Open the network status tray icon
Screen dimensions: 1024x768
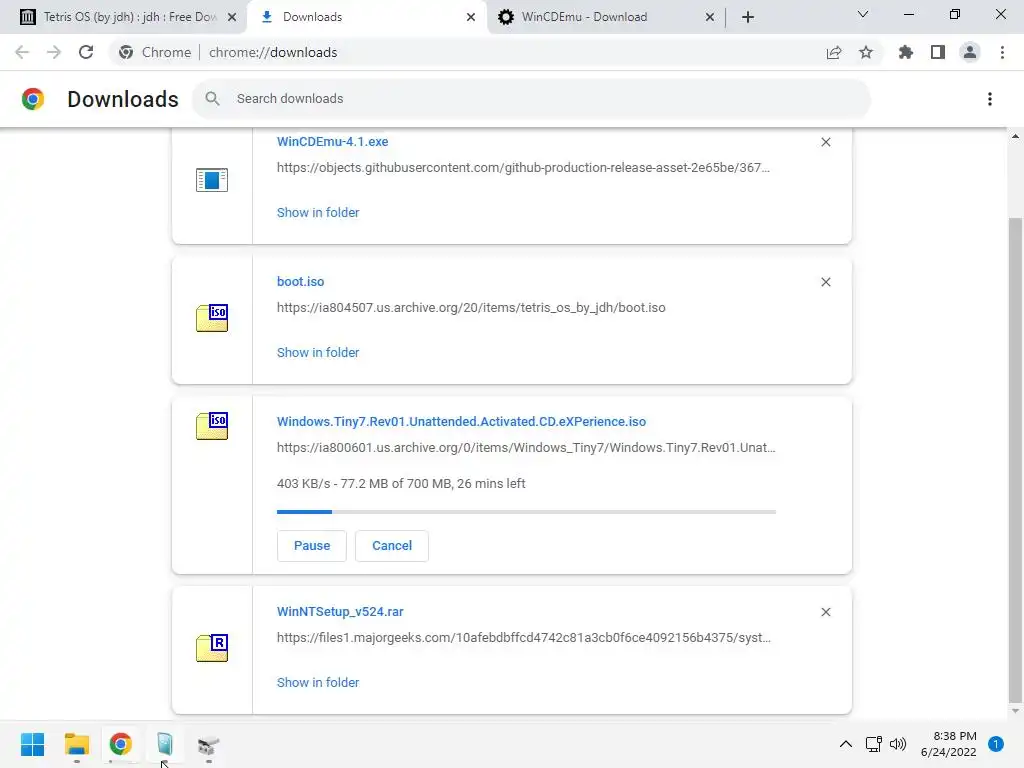pyautogui.click(x=873, y=744)
